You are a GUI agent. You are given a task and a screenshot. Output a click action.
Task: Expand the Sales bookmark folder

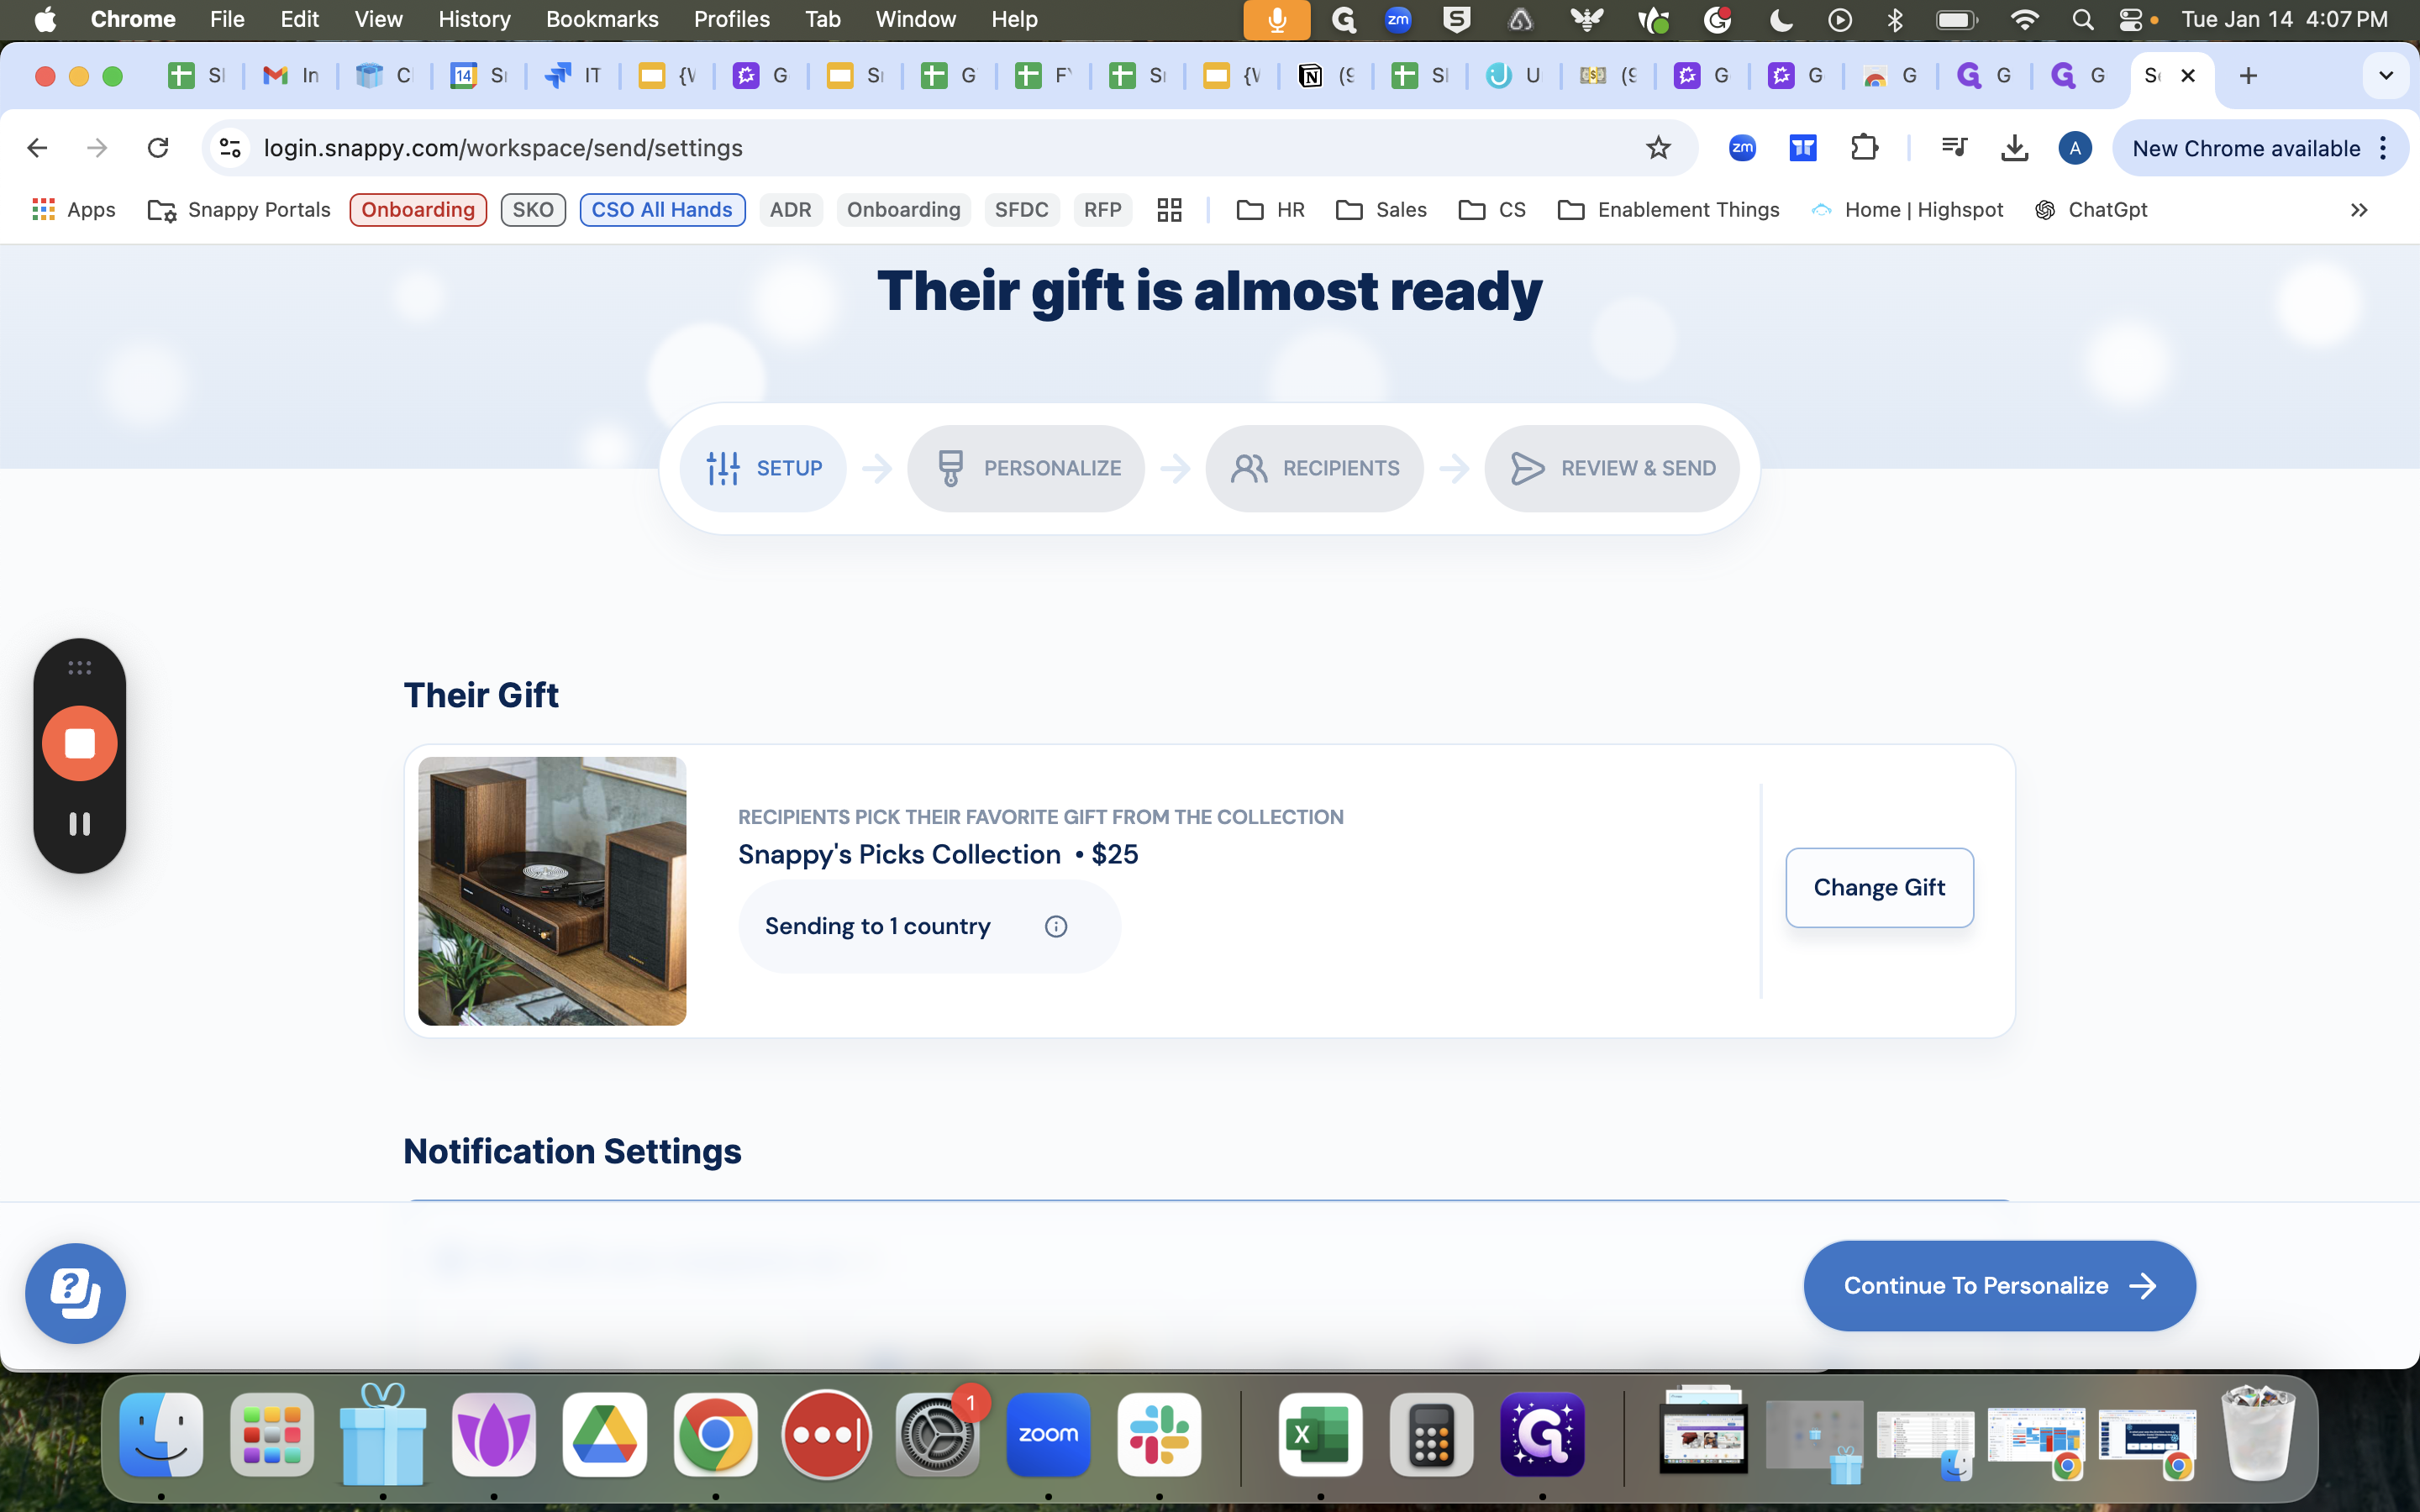click(1381, 210)
